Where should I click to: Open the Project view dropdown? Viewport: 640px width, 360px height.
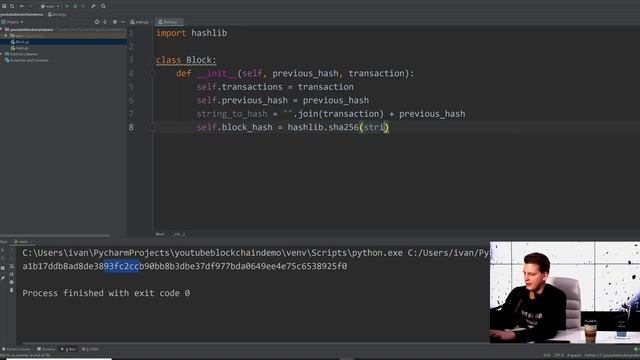coord(12,22)
